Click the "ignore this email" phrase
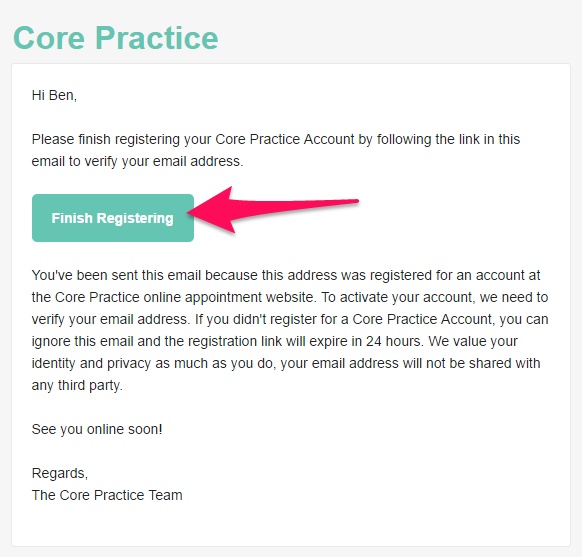The image size is (582, 557). point(82,341)
